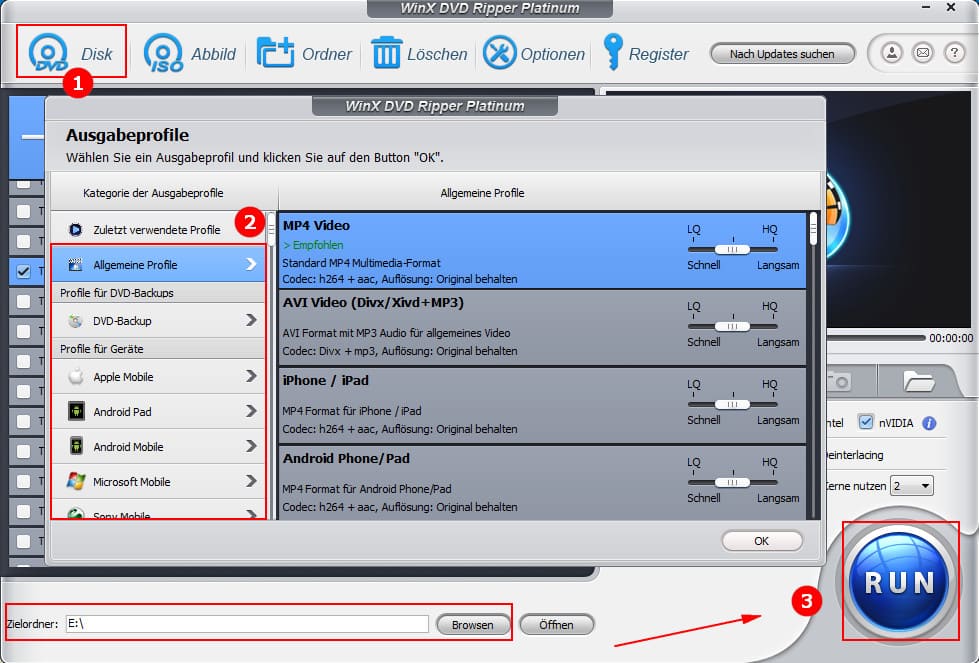Toggle the nVIDIA hardware acceleration checkbox

point(866,422)
